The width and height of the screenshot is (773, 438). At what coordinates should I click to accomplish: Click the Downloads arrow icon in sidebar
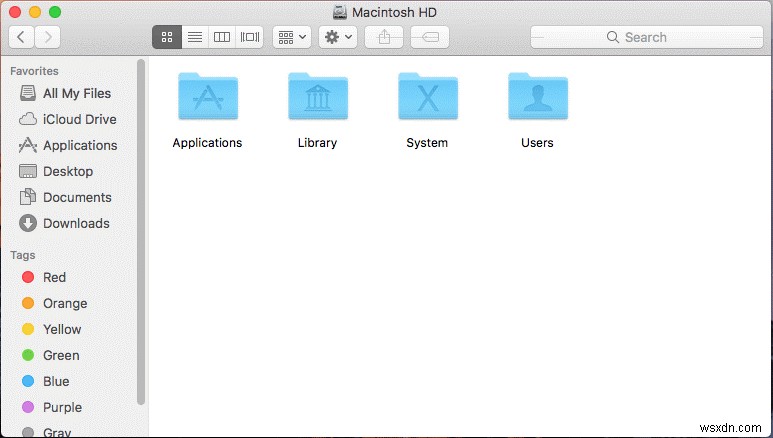click(28, 223)
